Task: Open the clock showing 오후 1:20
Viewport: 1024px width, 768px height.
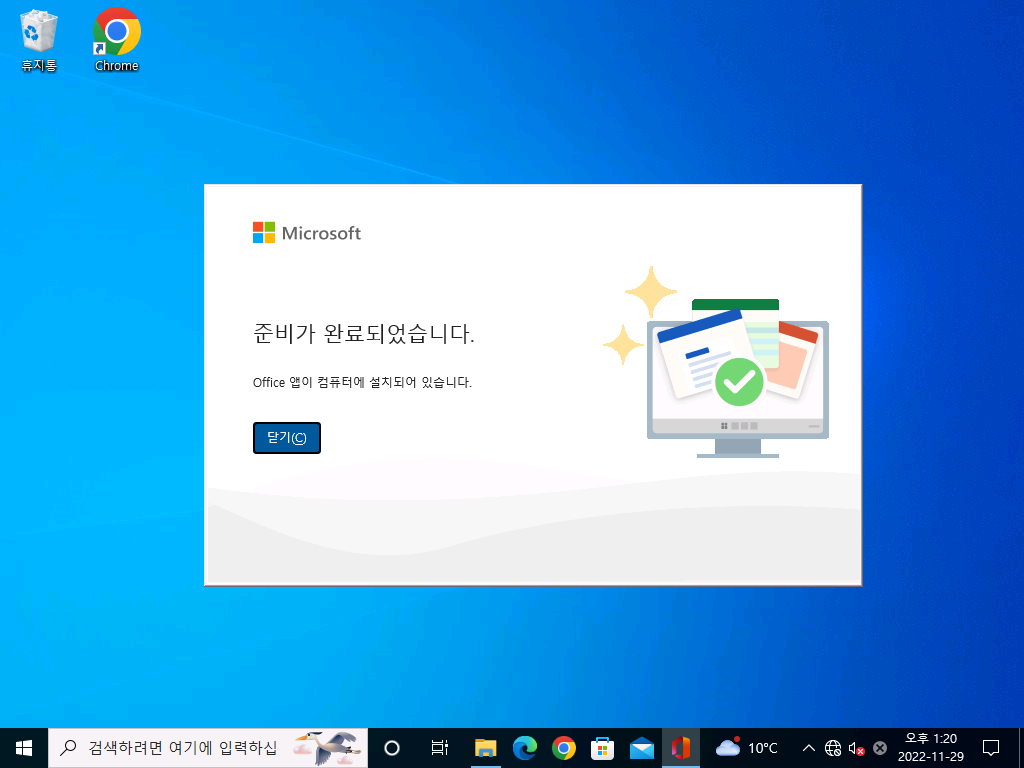Action: click(931, 748)
